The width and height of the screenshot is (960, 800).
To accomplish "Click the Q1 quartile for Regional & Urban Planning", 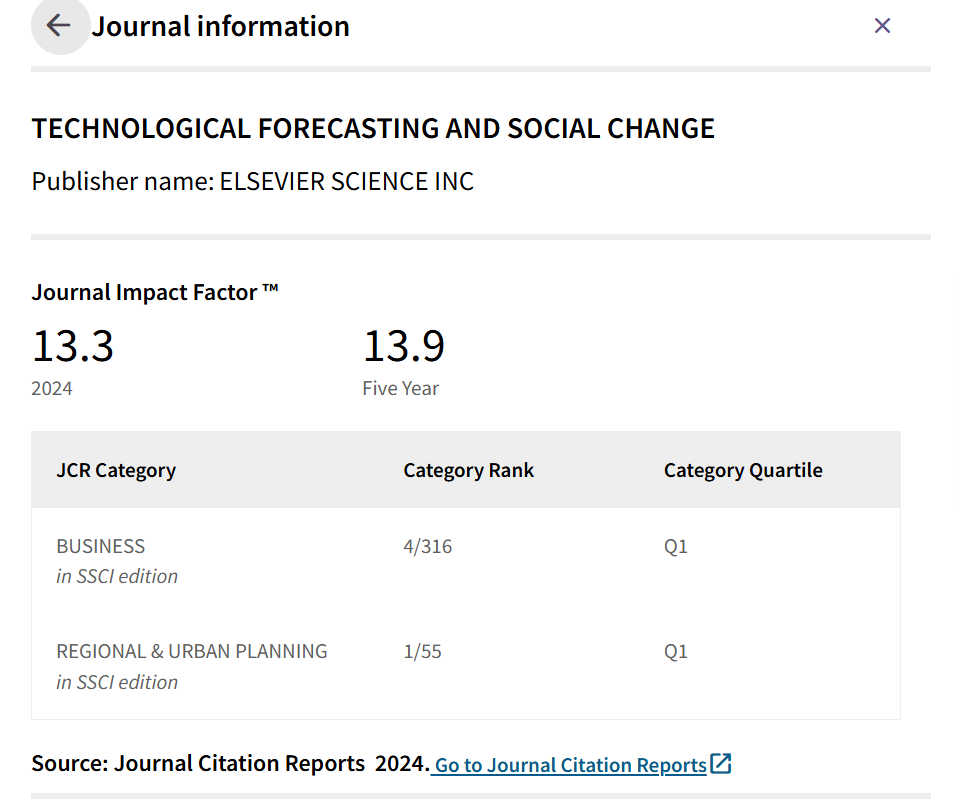I will click(x=676, y=651).
